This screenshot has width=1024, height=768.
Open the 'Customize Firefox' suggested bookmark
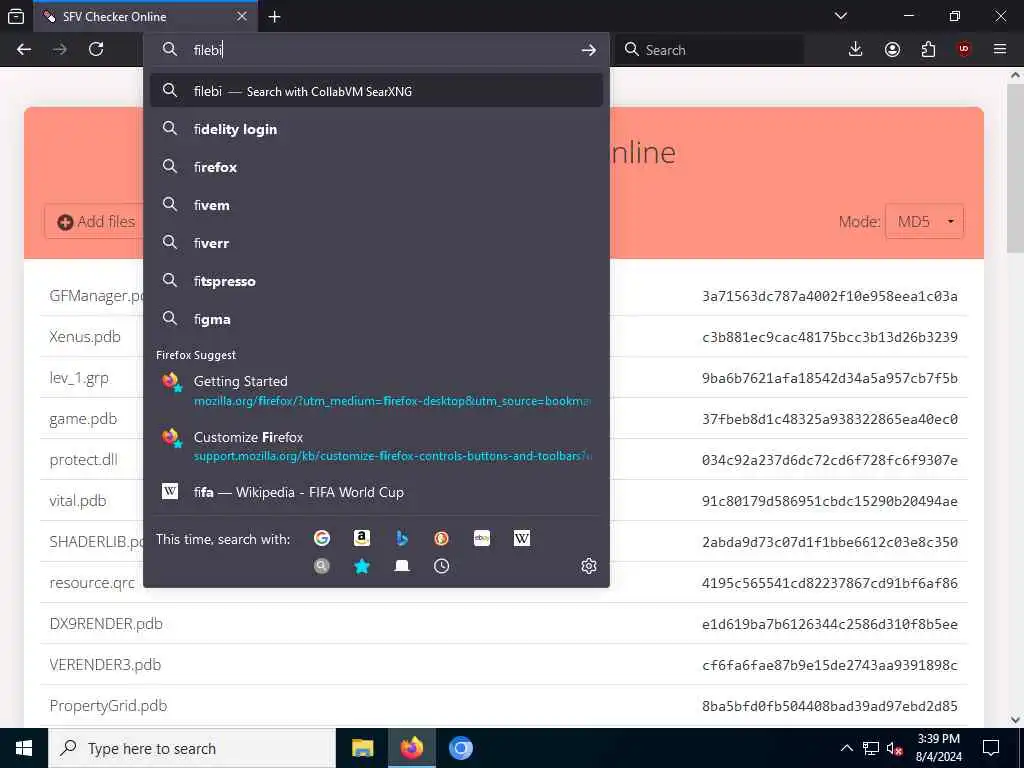tap(376, 446)
